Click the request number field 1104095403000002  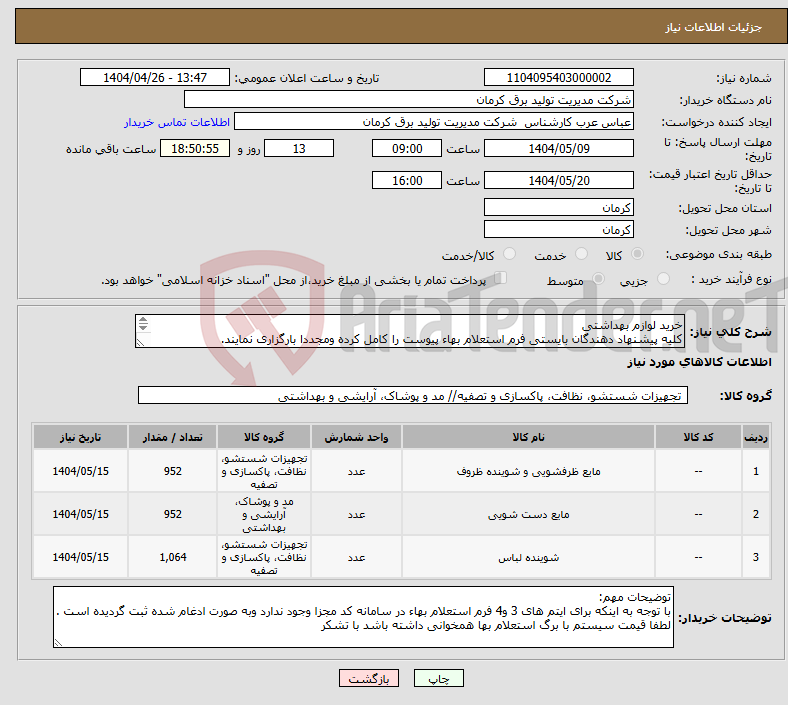point(558,78)
